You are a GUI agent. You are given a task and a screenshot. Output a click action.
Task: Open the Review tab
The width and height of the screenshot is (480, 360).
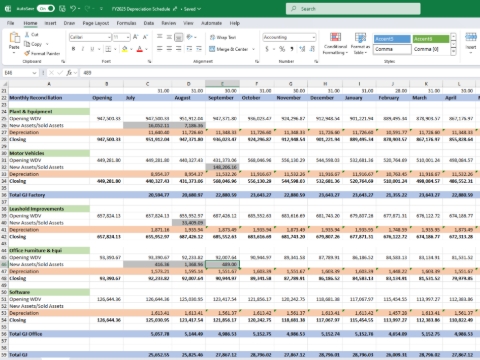(x=169, y=23)
